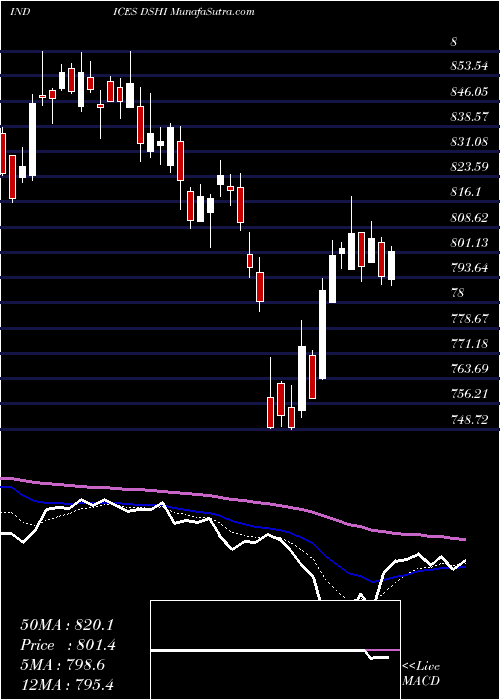
Task: Select the 5MA : 798.6 readout
Action: (x=62, y=665)
